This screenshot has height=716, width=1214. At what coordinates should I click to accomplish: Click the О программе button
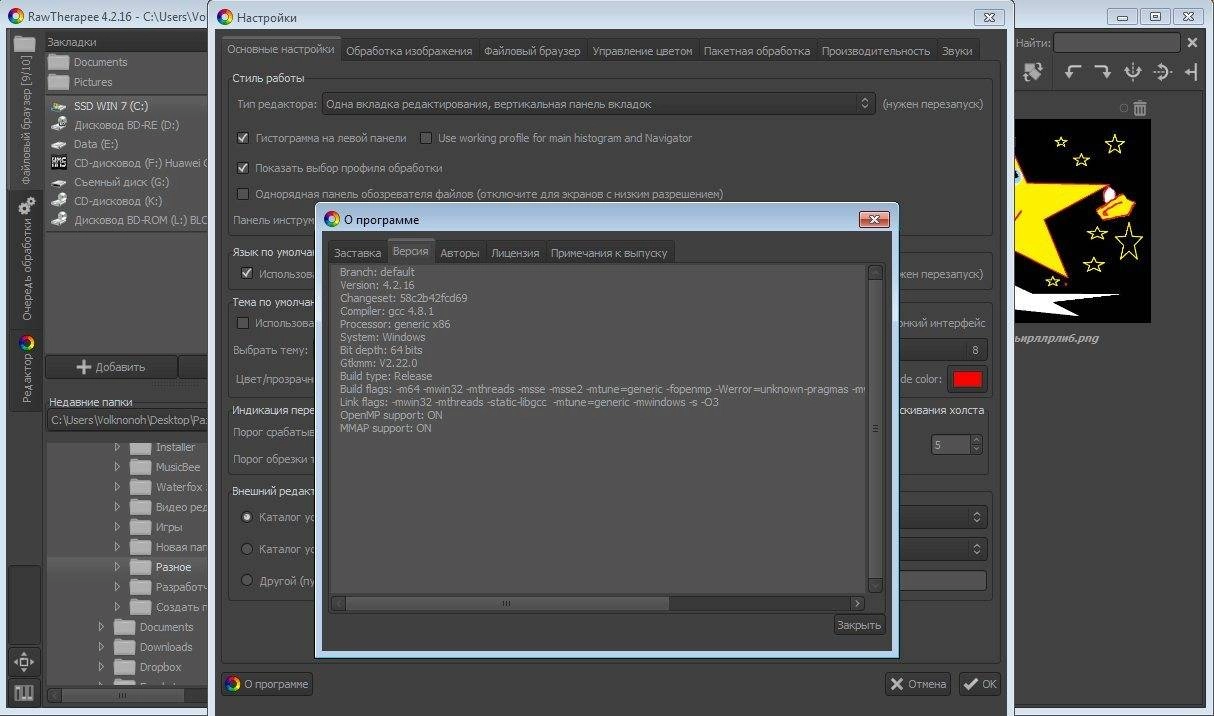267,684
